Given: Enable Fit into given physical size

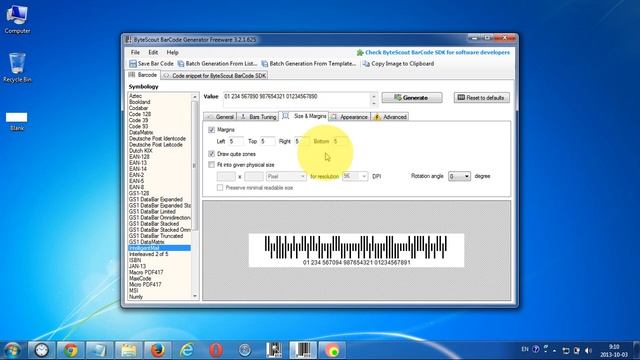Looking at the screenshot, I should [x=211, y=165].
